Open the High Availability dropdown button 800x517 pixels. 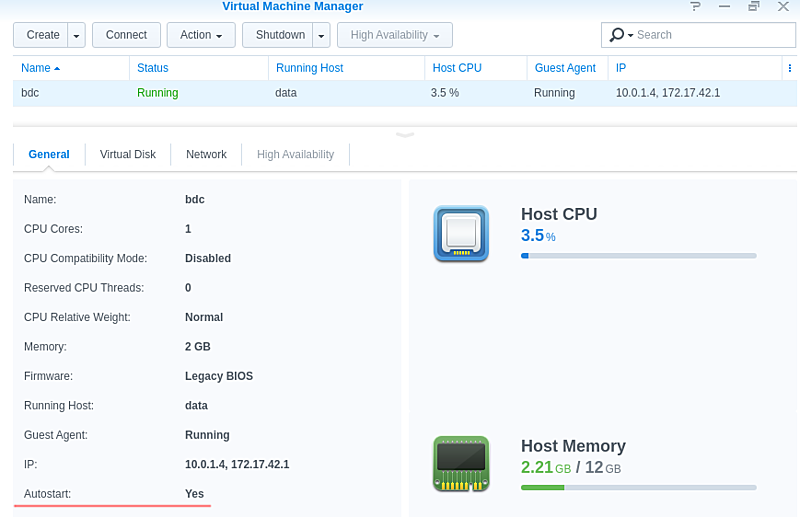click(x=395, y=35)
